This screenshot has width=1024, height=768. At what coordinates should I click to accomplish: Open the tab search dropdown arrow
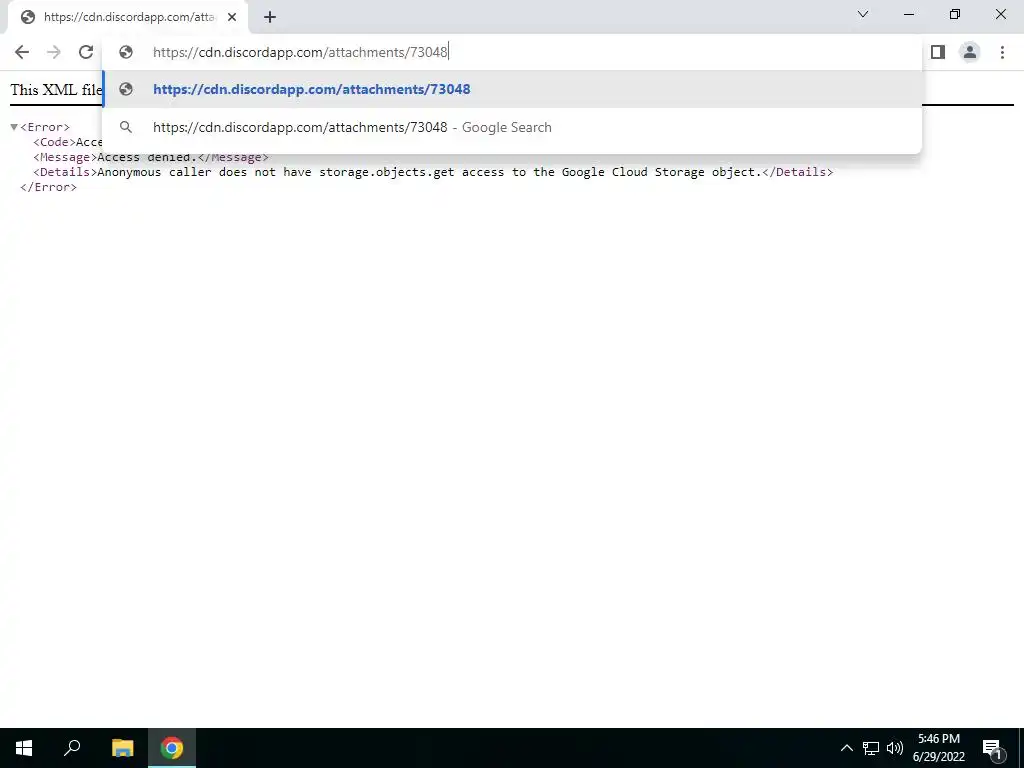tap(863, 14)
